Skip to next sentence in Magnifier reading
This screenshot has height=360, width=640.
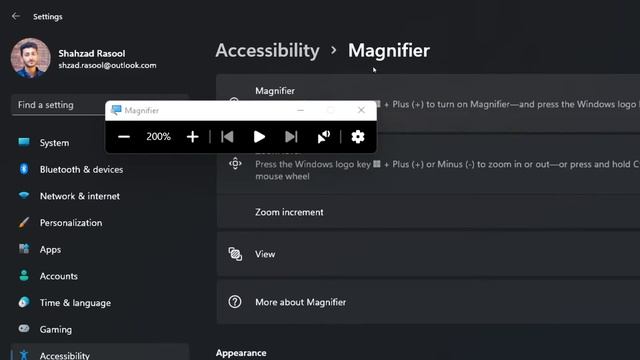pyautogui.click(x=291, y=137)
